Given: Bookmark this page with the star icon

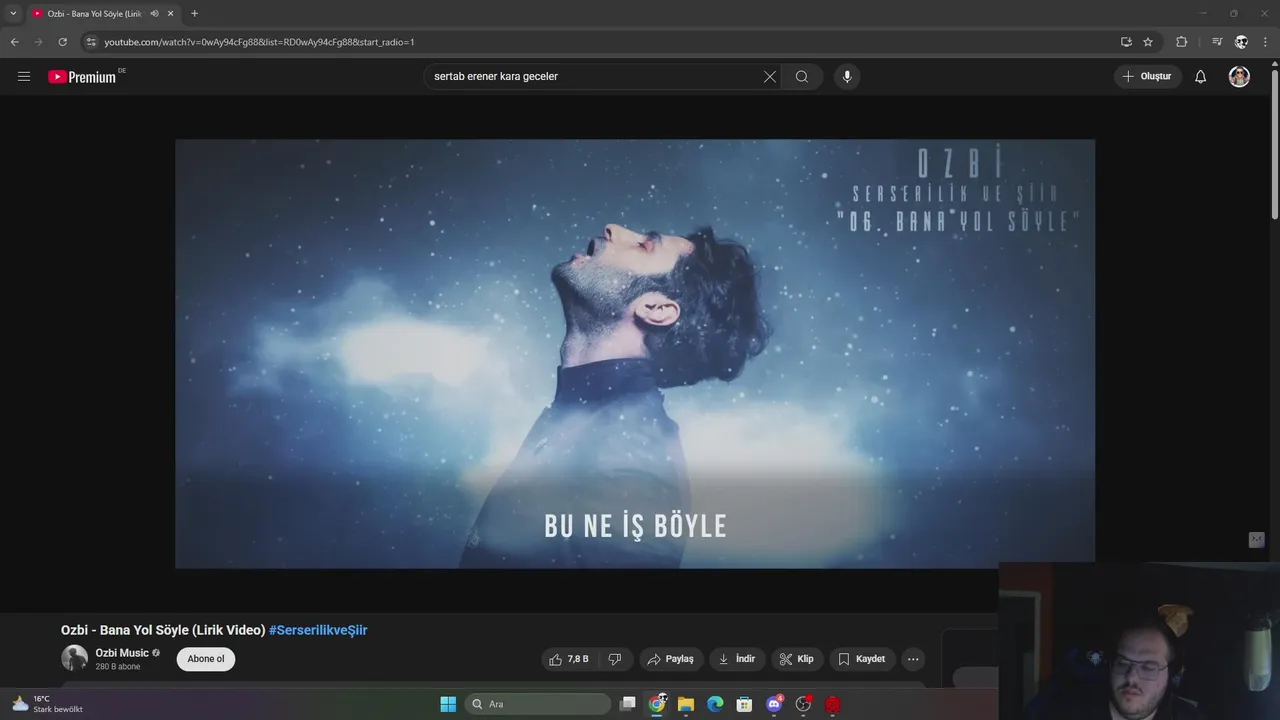Looking at the screenshot, I should (1148, 42).
